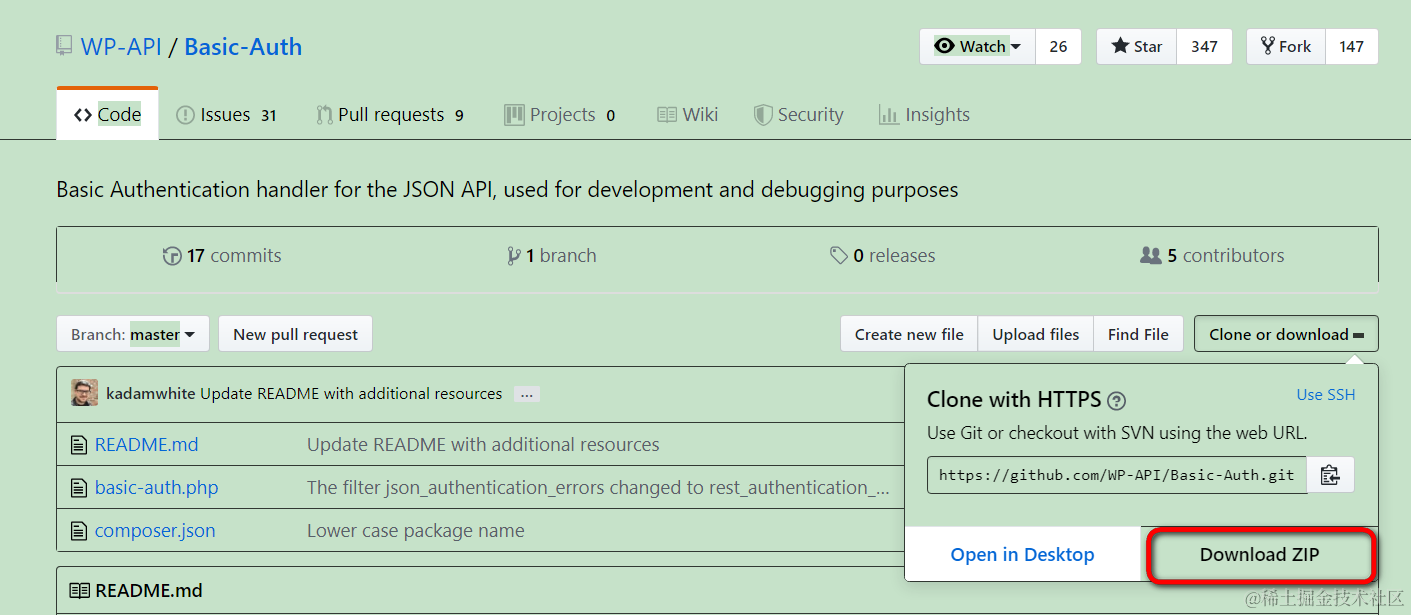Open the Wiki tab
This screenshot has height=615, width=1411.
coord(688,115)
